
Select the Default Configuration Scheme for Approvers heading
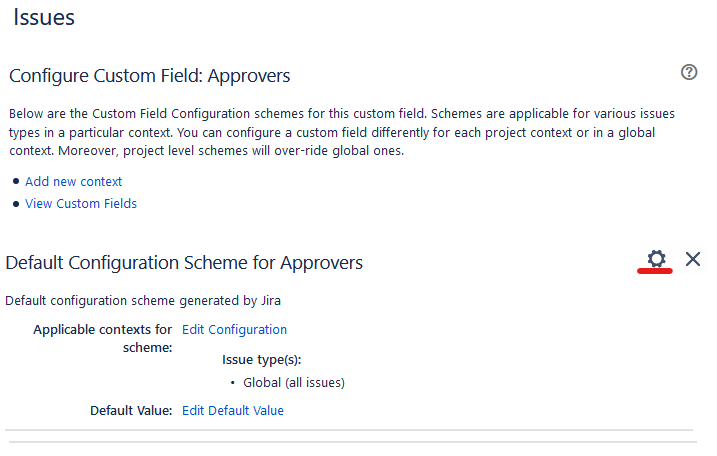pyautogui.click(x=184, y=263)
